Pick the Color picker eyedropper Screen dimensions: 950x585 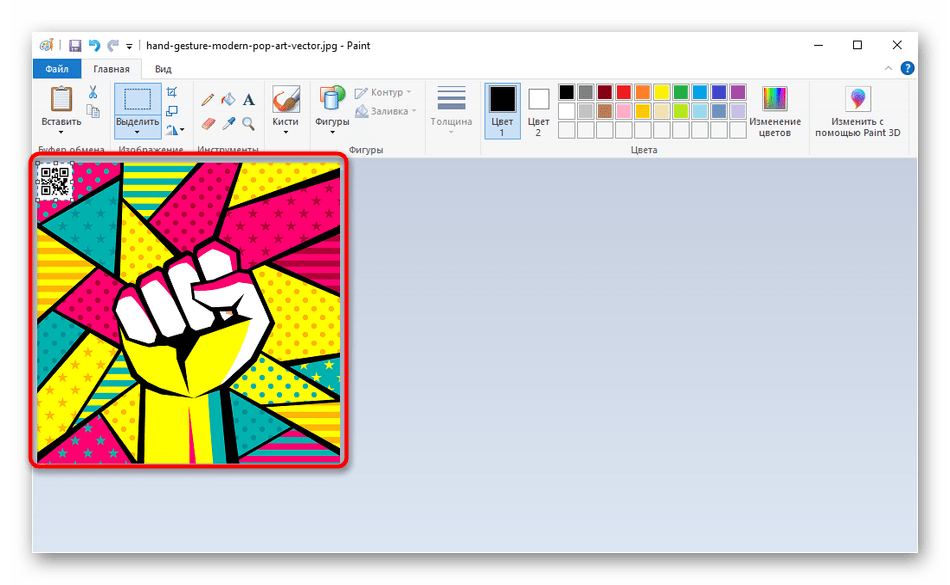tap(228, 124)
